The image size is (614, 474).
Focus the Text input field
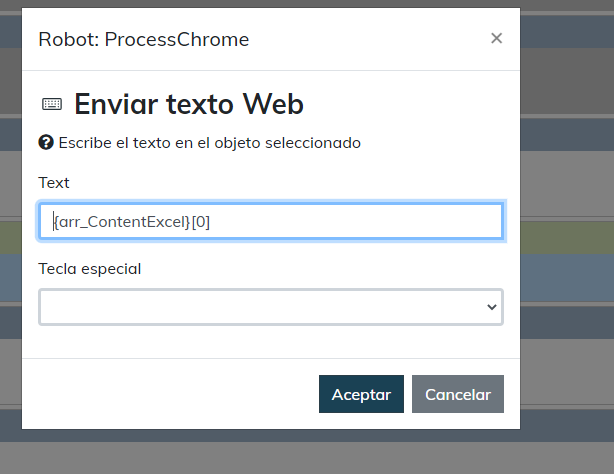click(x=270, y=222)
